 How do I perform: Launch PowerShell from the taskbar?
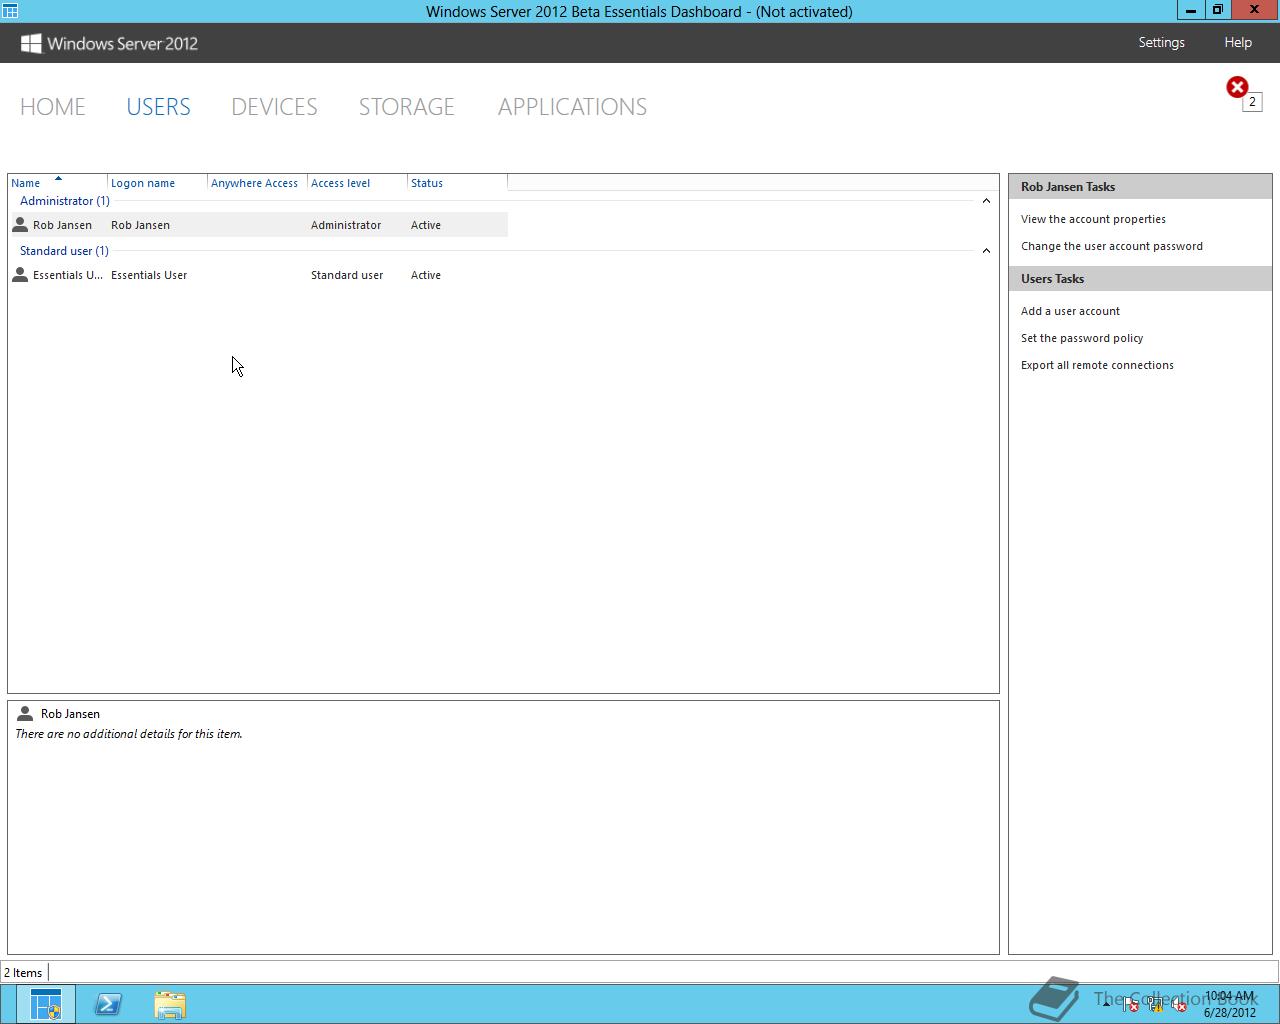tap(108, 1004)
